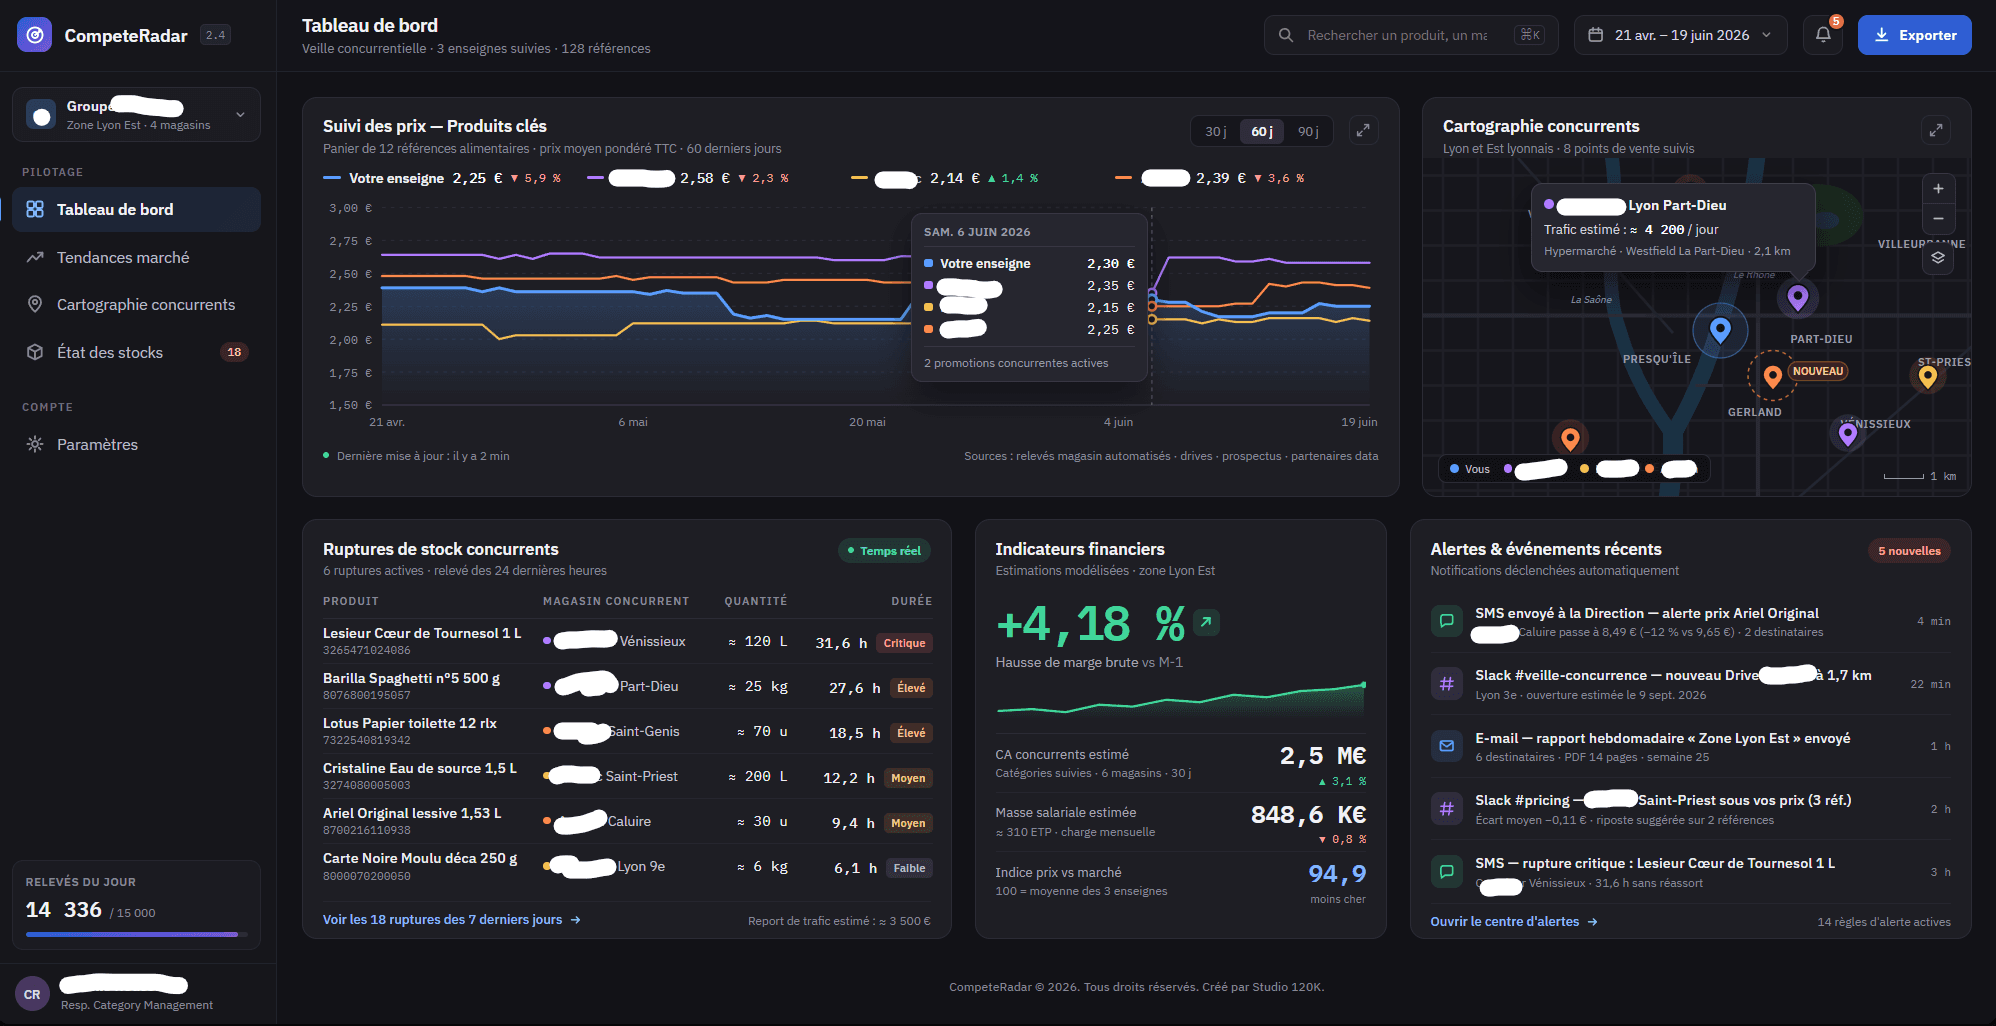Click the Paramètres gear icon
This screenshot has height=1026, width=1996.
point(35,444)
